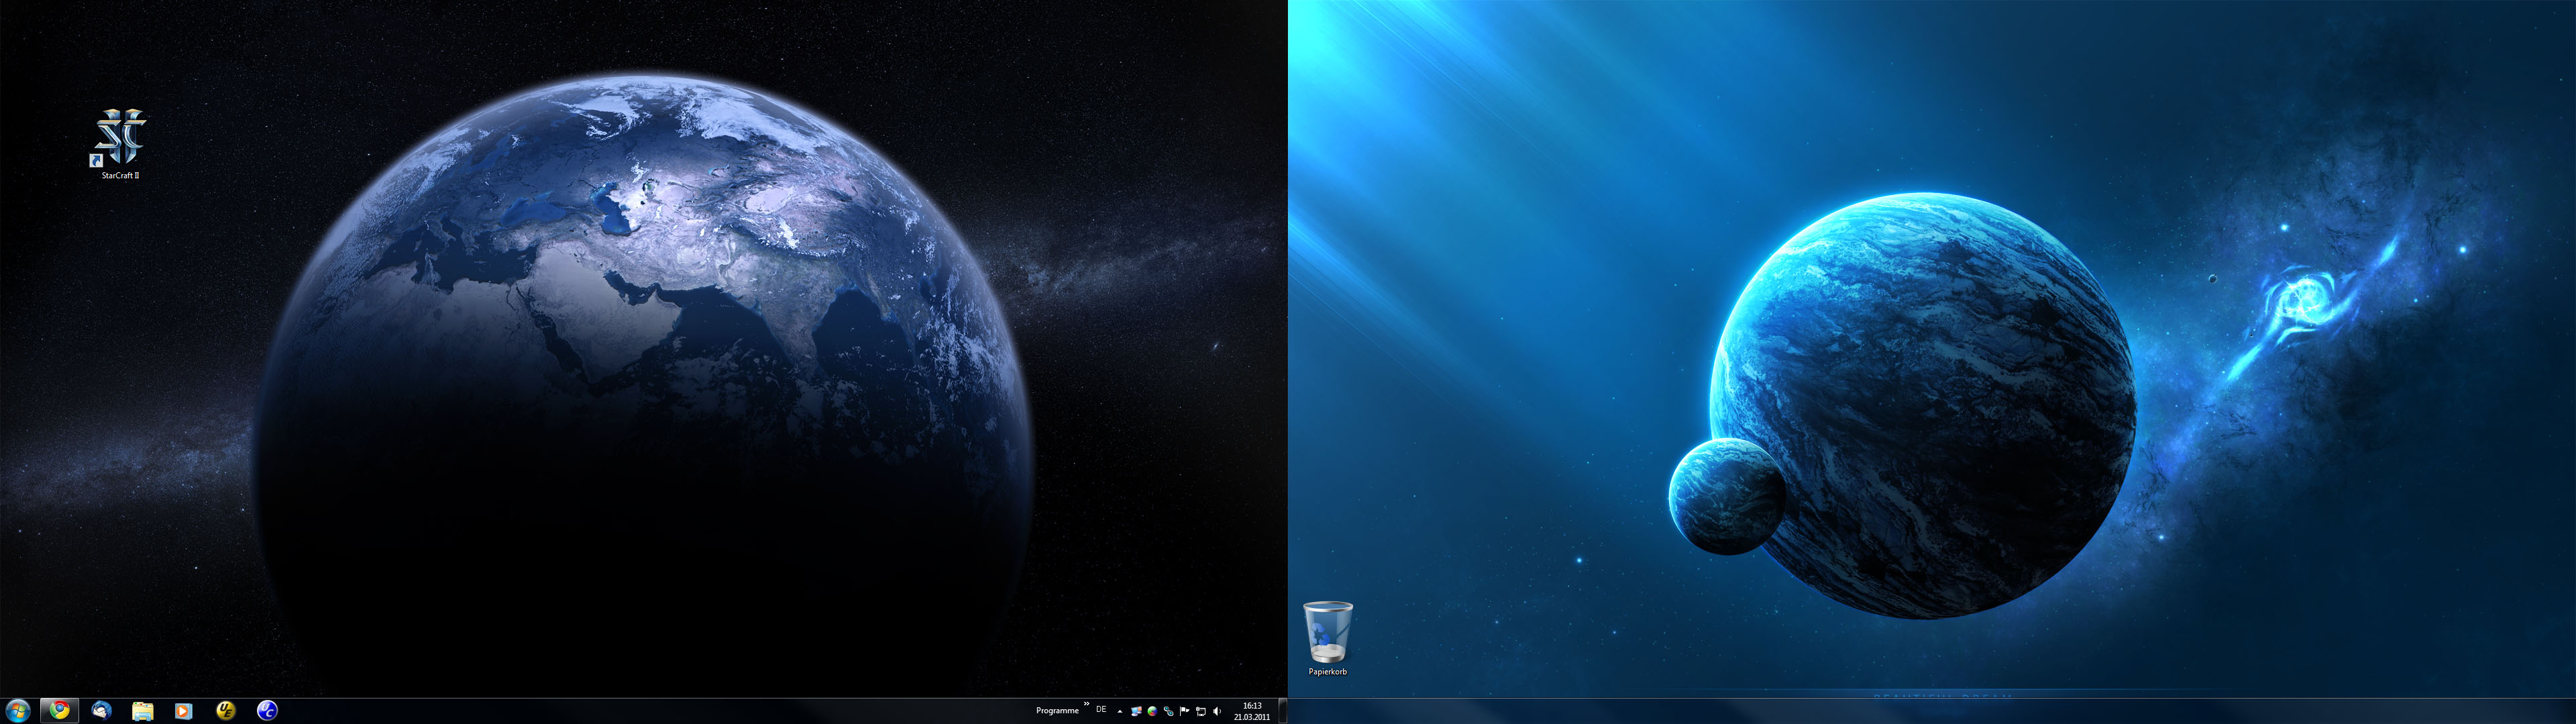Open the StarCraft II desktop shortcut

pos(120,143)
